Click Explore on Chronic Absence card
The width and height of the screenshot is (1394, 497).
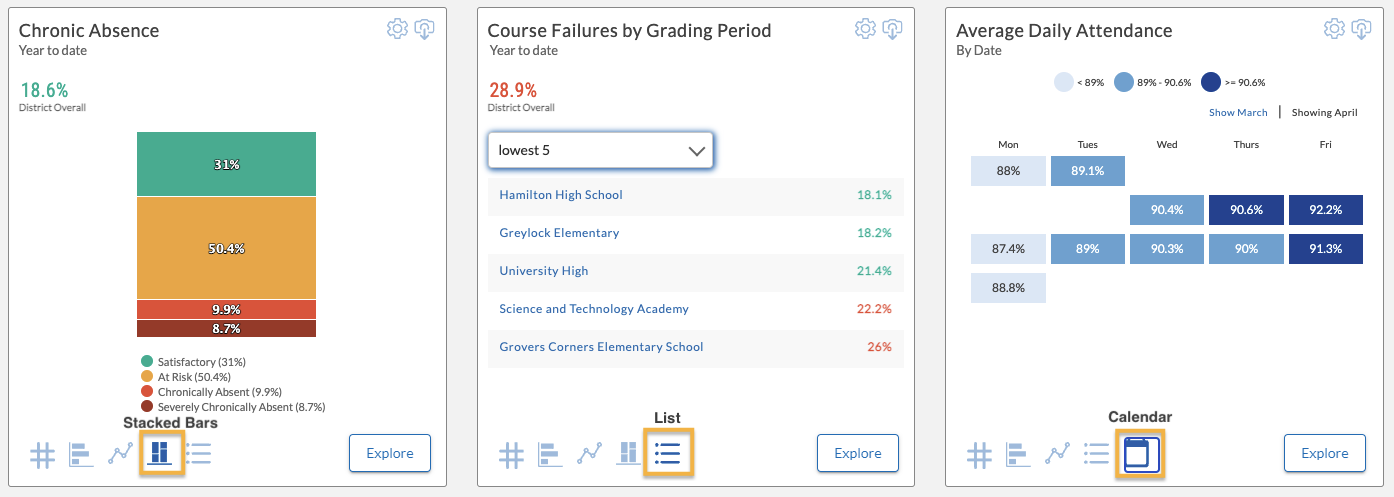pos(390,453)
